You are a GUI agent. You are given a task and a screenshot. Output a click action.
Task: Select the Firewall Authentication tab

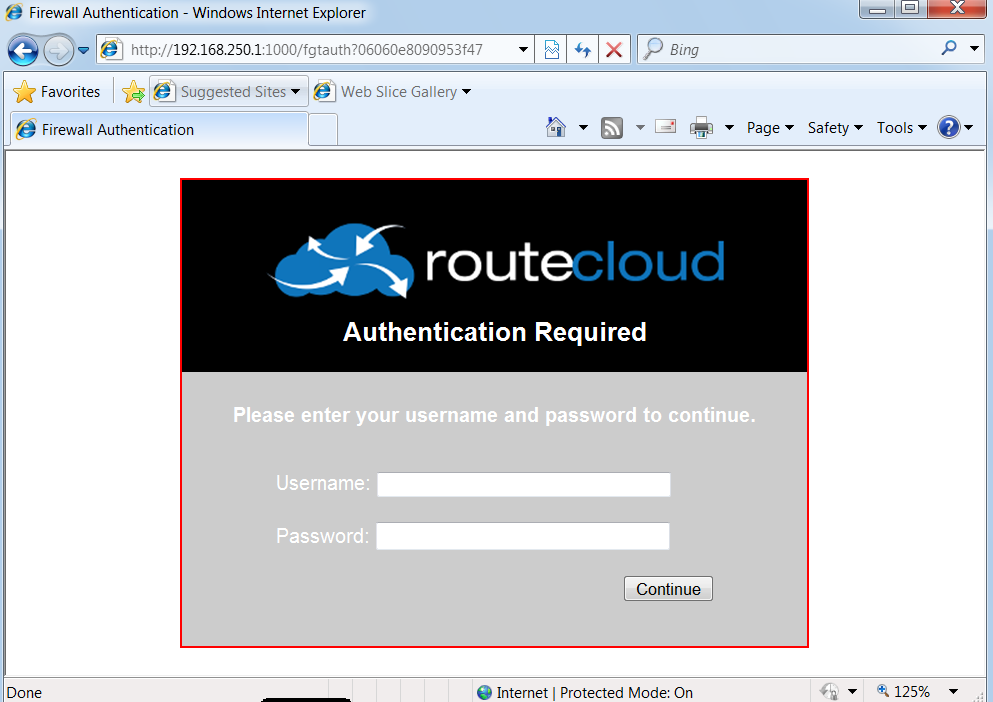tap(159, 129)
